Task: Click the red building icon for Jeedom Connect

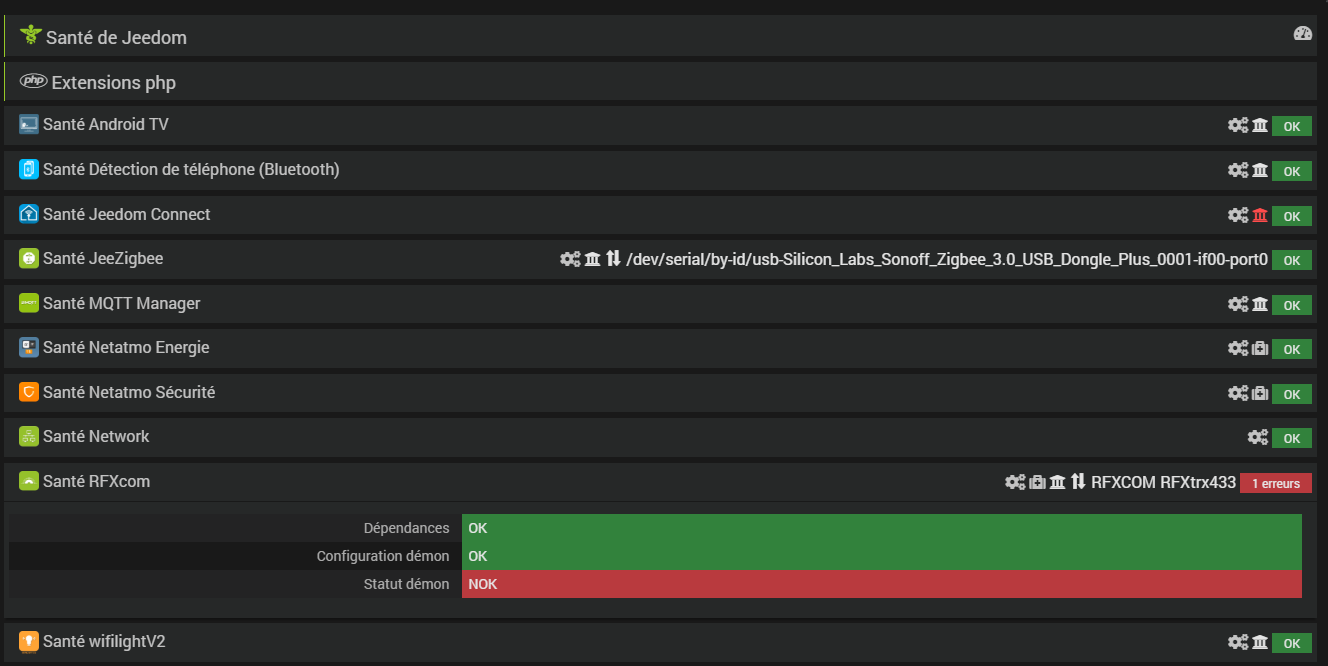Action: coord(1260,215)
